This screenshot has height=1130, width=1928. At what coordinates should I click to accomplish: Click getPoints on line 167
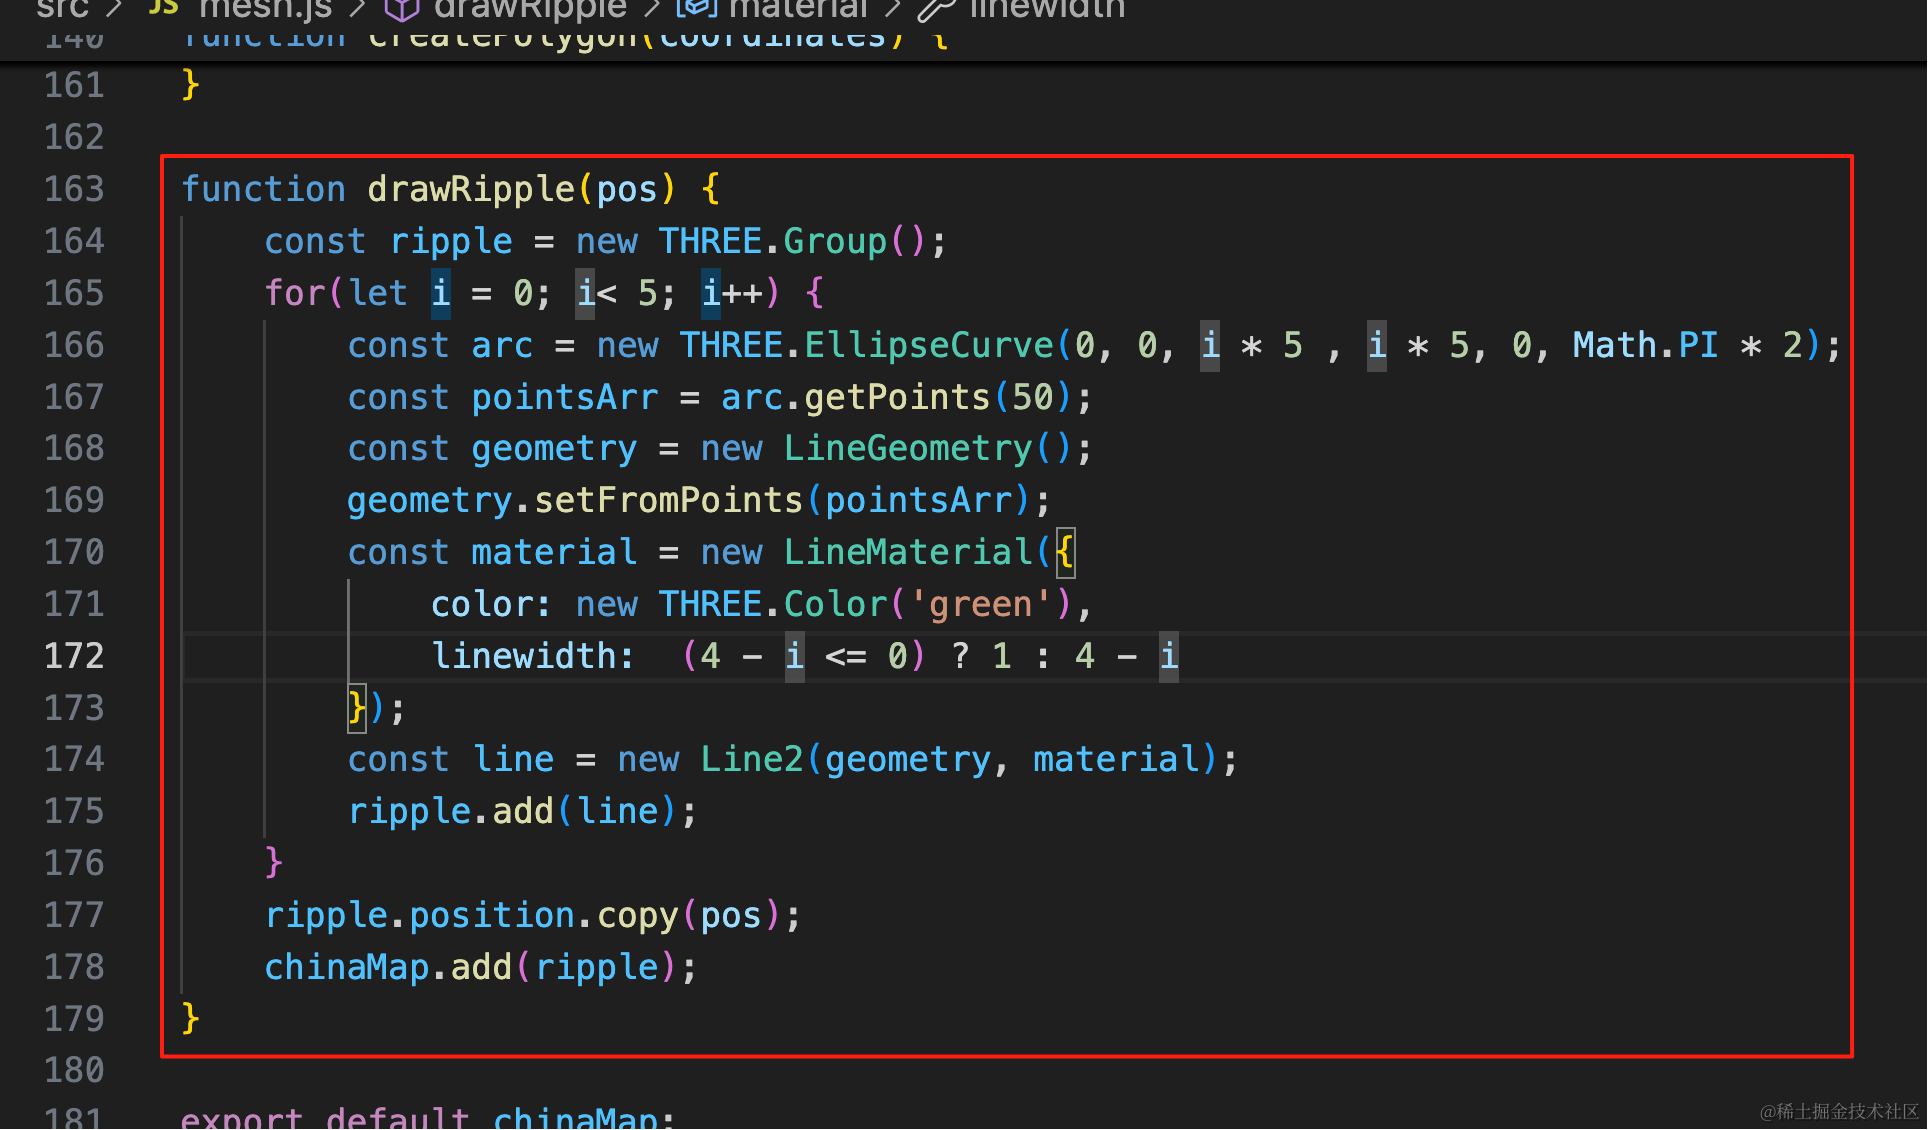(x=897, y=397)
